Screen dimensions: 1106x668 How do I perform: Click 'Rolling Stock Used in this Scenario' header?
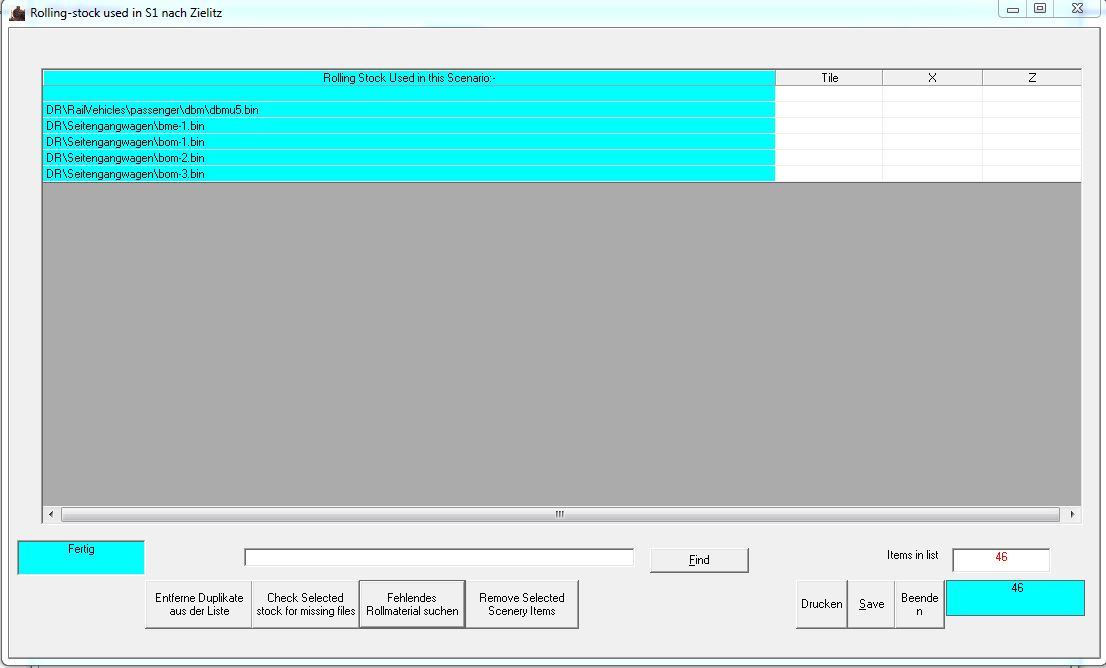(x=409, y=78)
